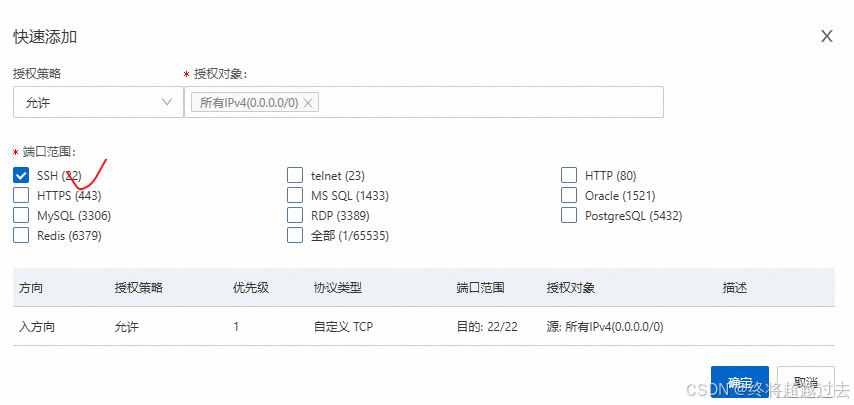
Task: Open the 授权策略 dropdown
Action: (x=96, y=102)
